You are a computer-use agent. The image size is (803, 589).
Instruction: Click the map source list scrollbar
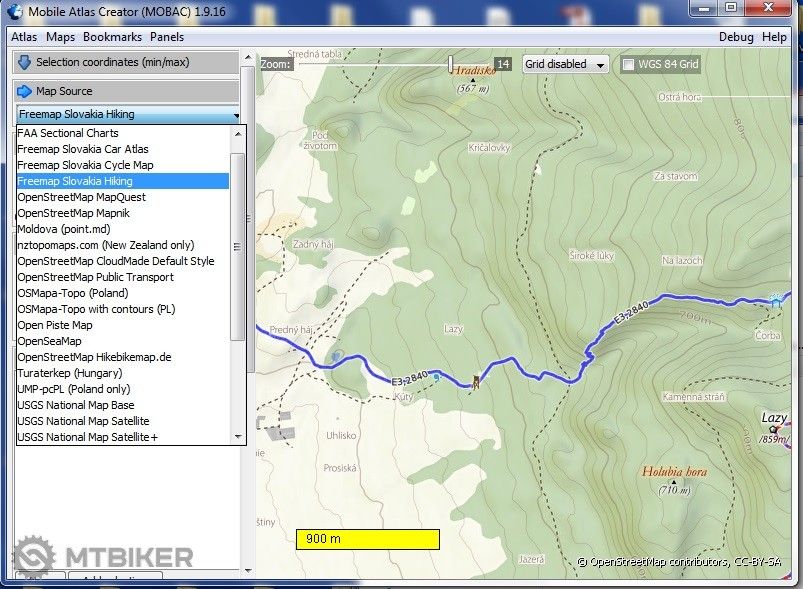pyautogui.click(x=237, y=246)
